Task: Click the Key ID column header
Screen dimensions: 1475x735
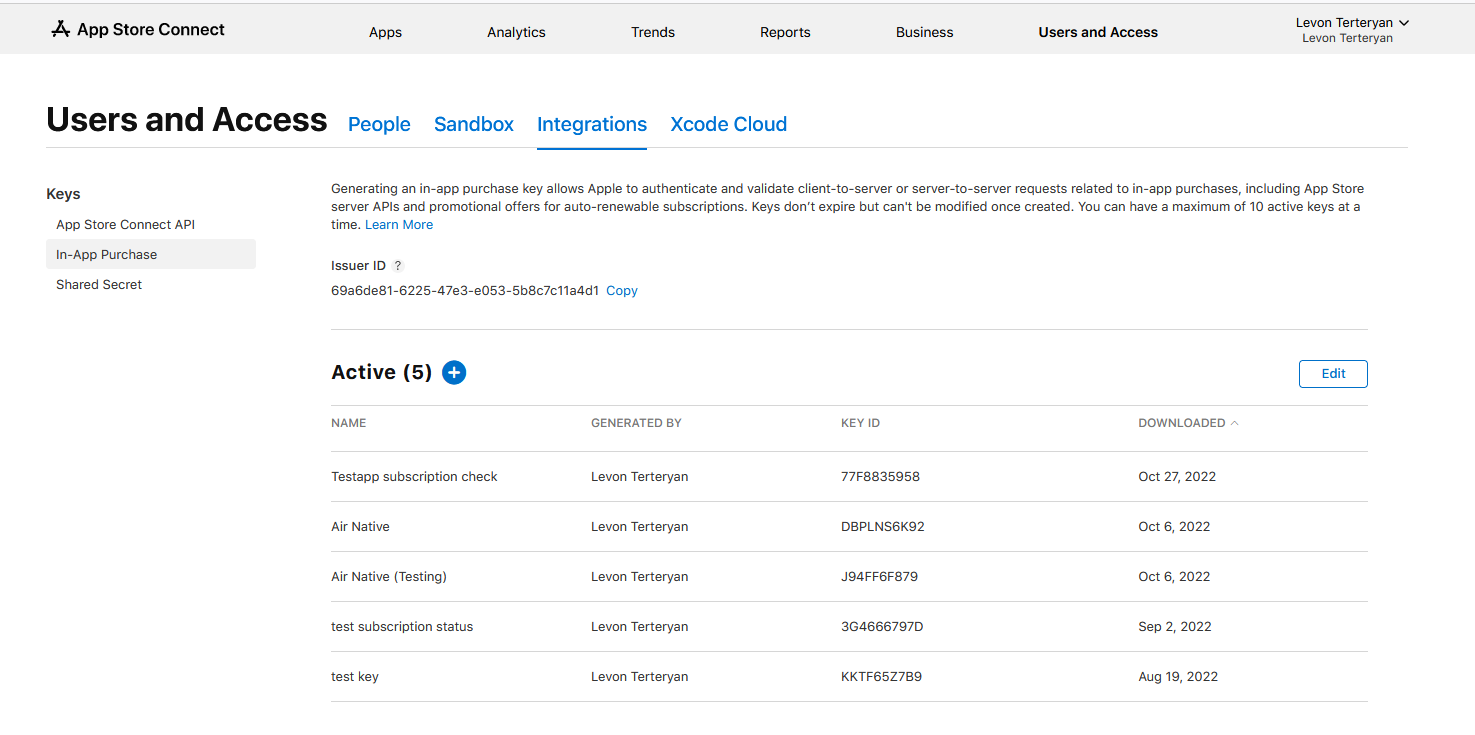Action: click(860, 423)
